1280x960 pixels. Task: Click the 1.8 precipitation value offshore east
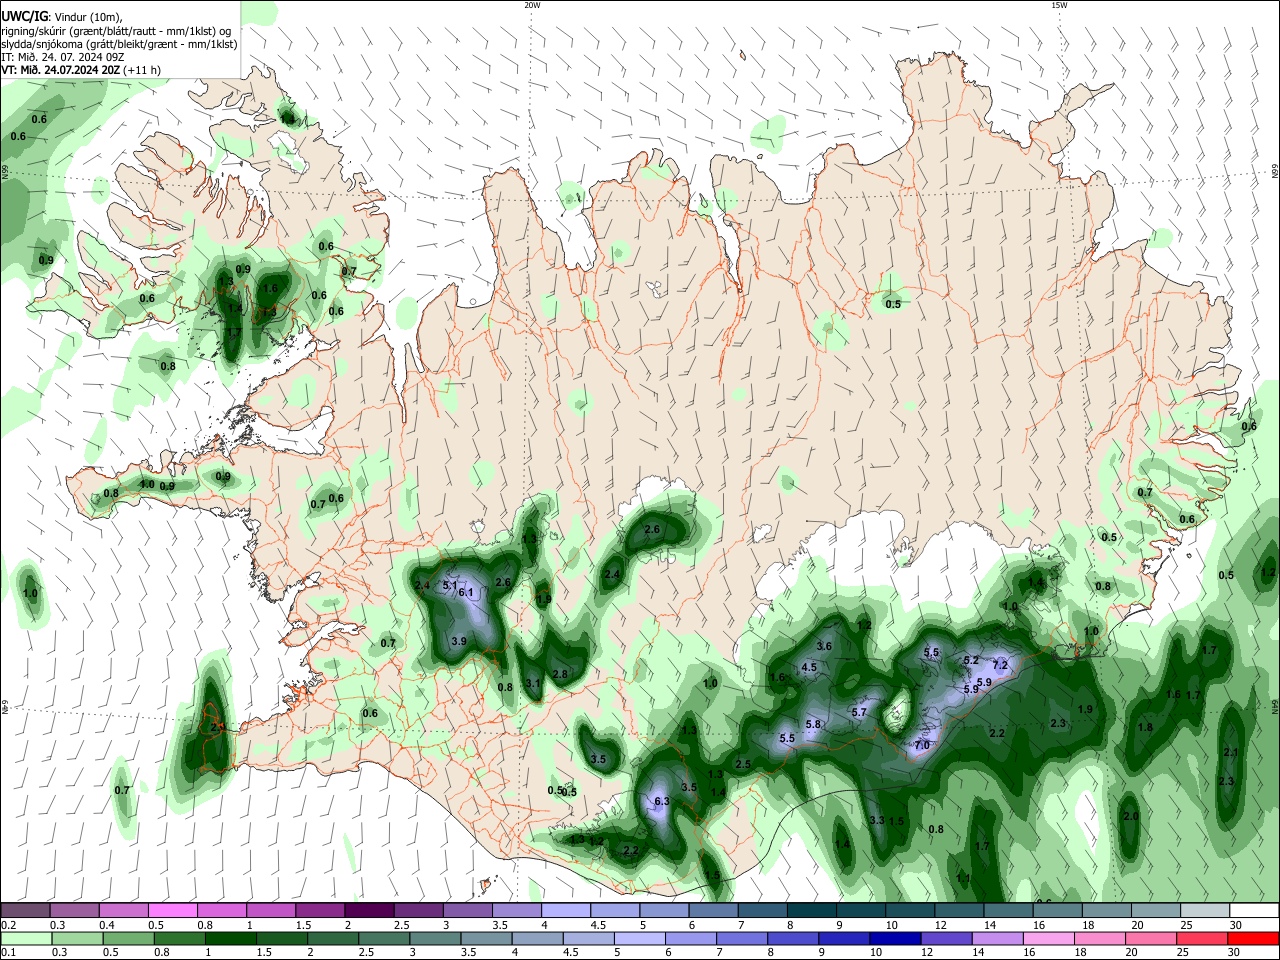(x=1145, y=728)
